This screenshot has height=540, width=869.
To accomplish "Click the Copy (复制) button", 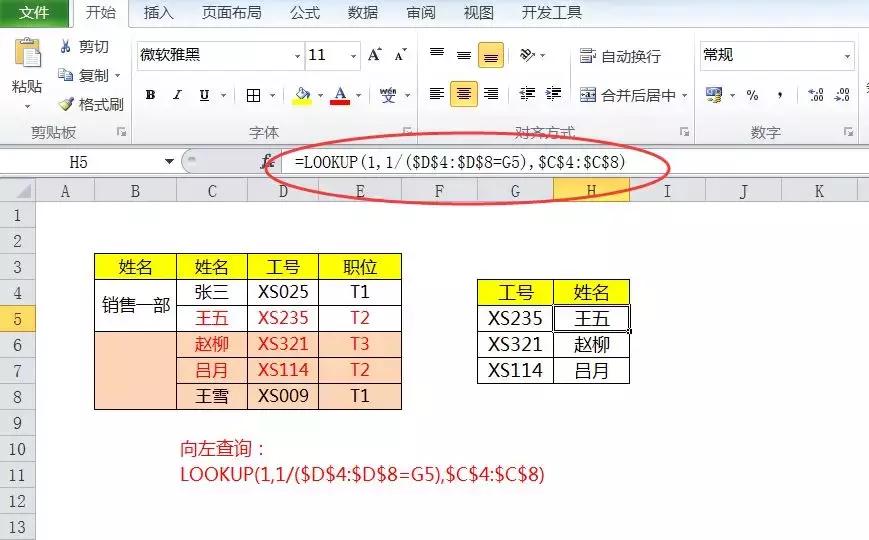I will [83, 75].
